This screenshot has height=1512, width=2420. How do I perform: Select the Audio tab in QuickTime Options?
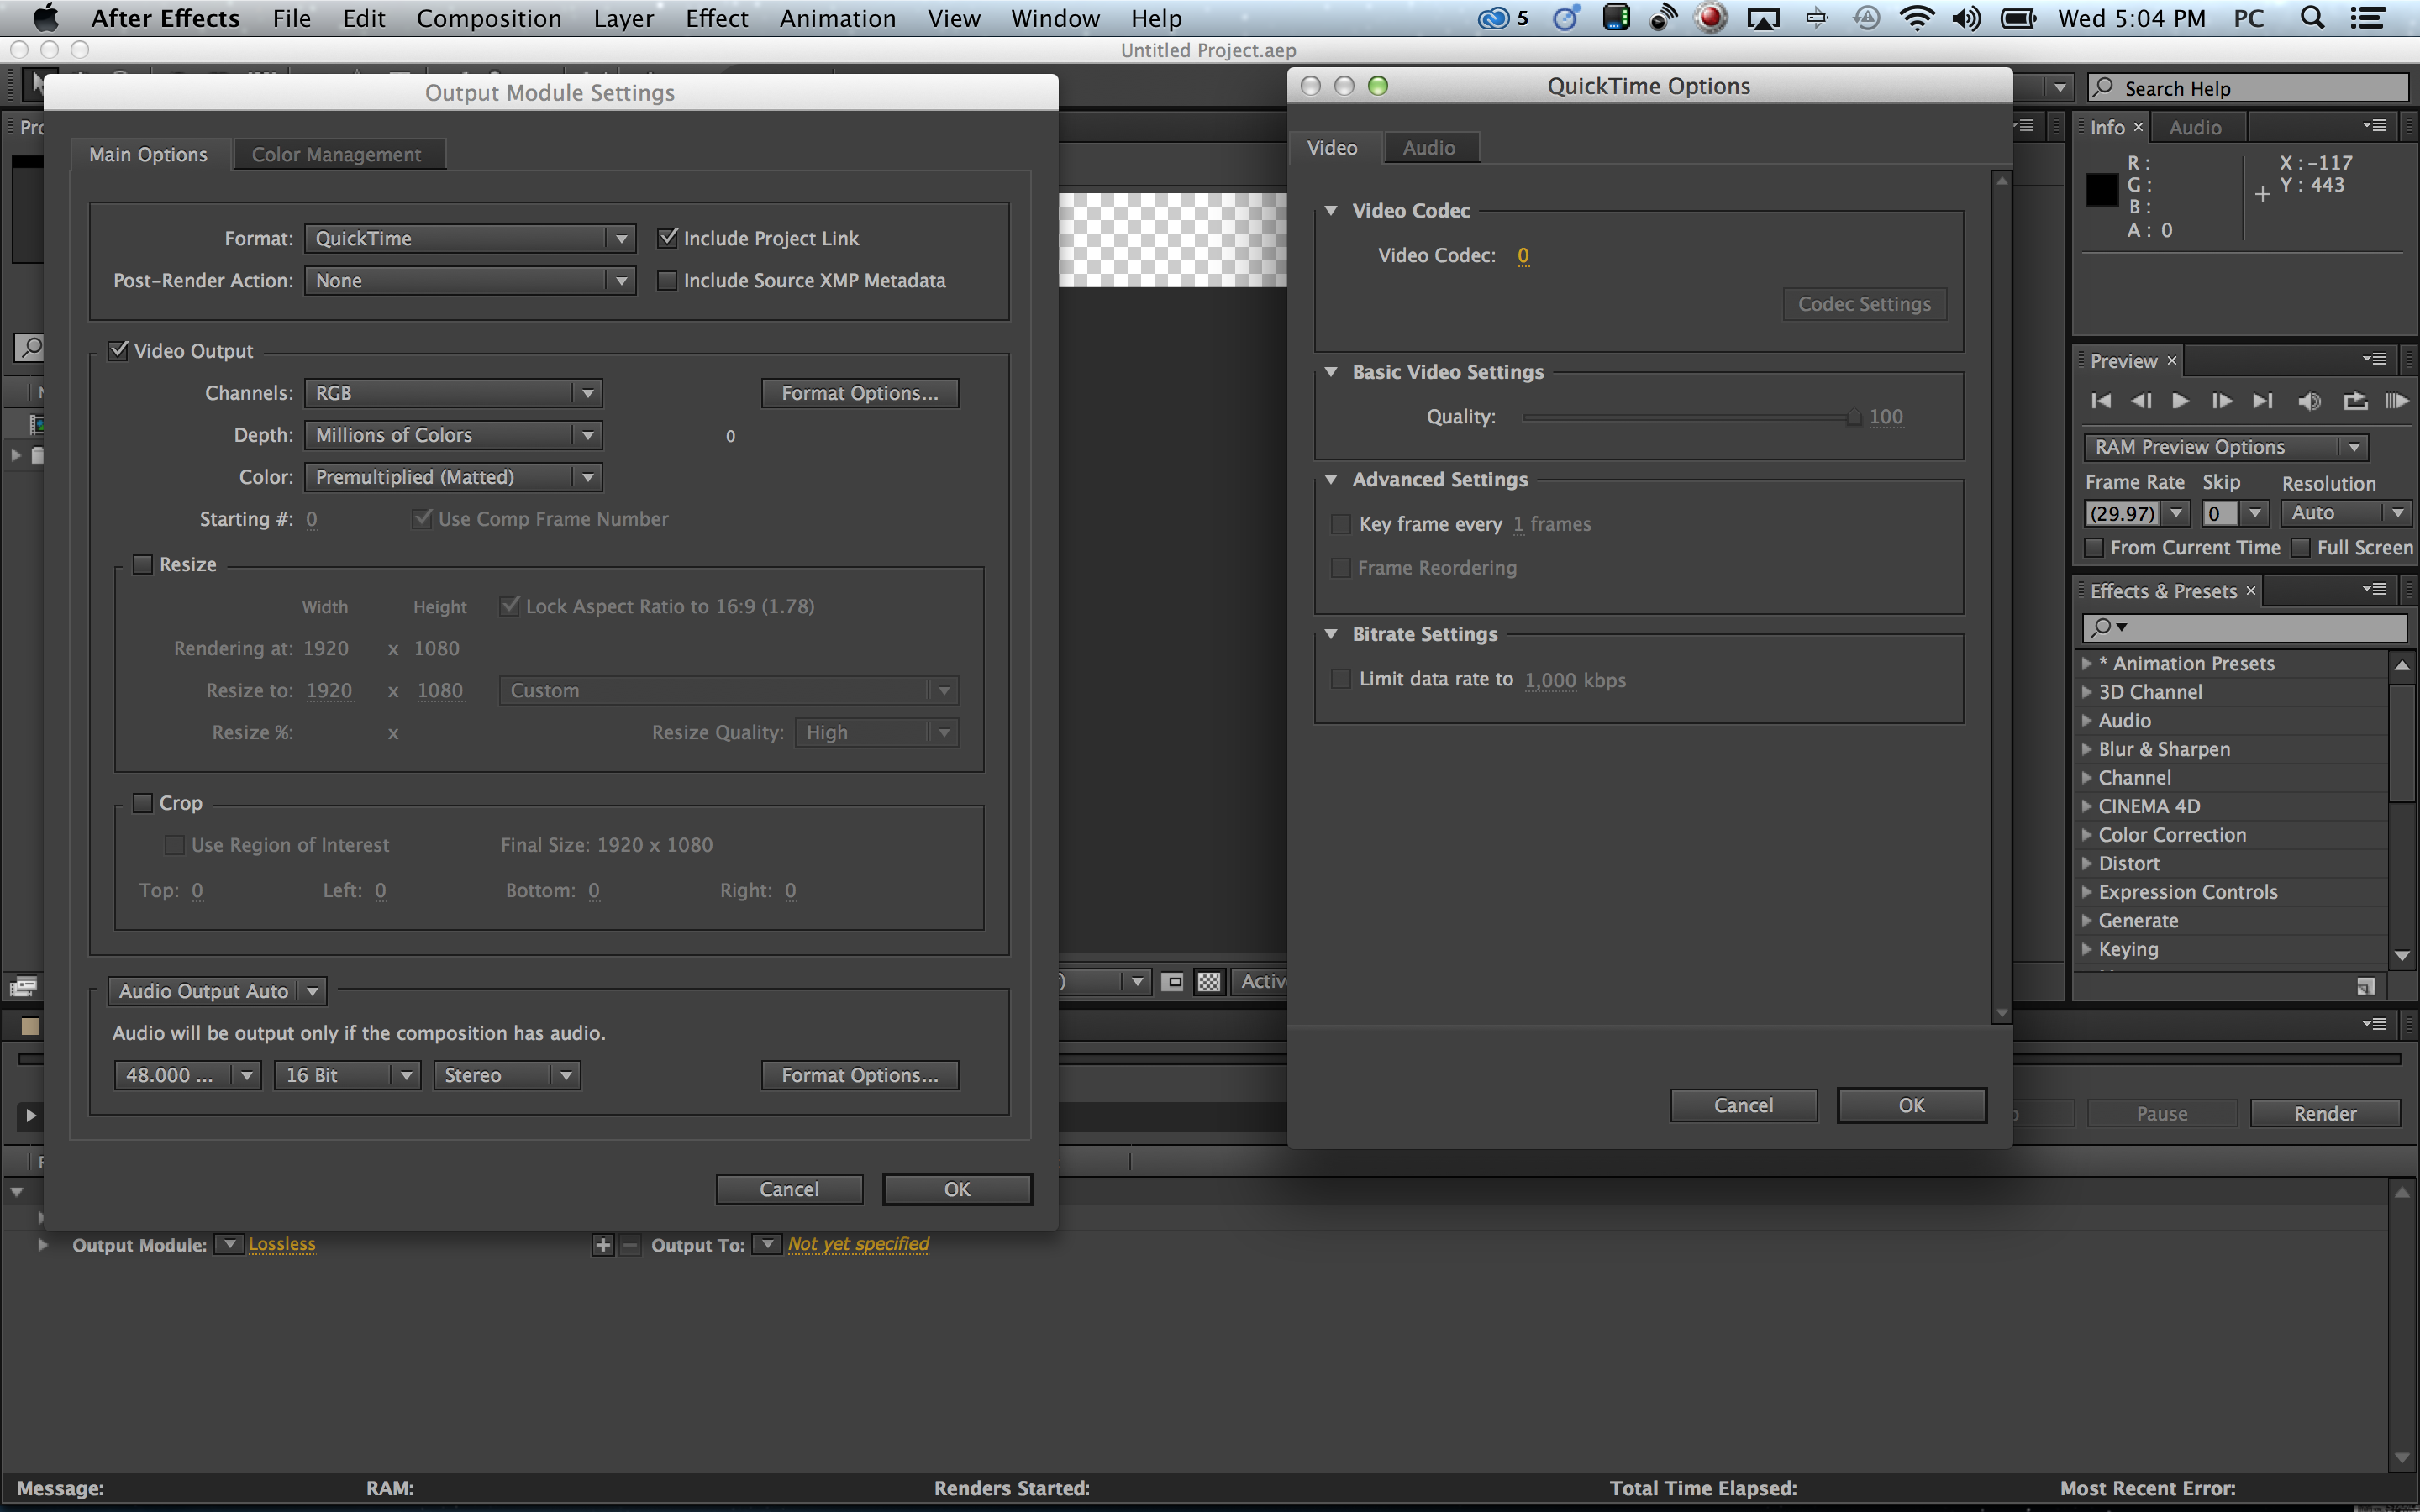tap(1430, 146)
